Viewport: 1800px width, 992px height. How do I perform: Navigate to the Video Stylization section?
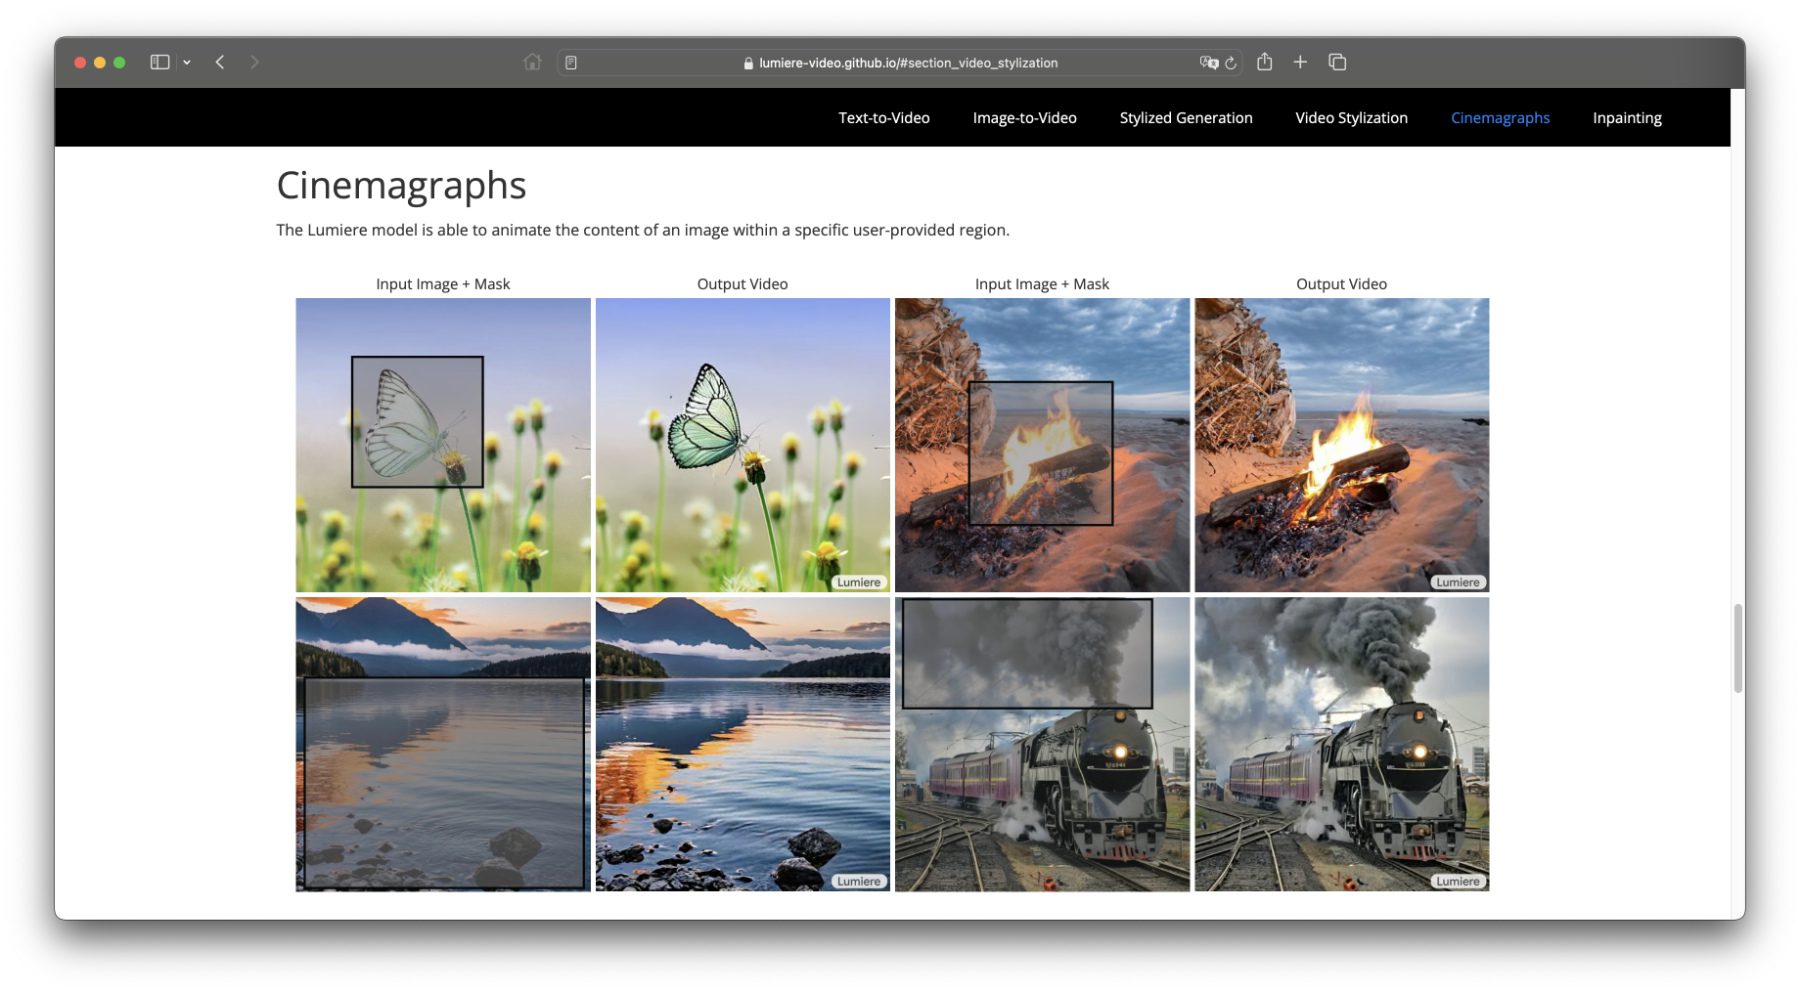point(1351,118)
